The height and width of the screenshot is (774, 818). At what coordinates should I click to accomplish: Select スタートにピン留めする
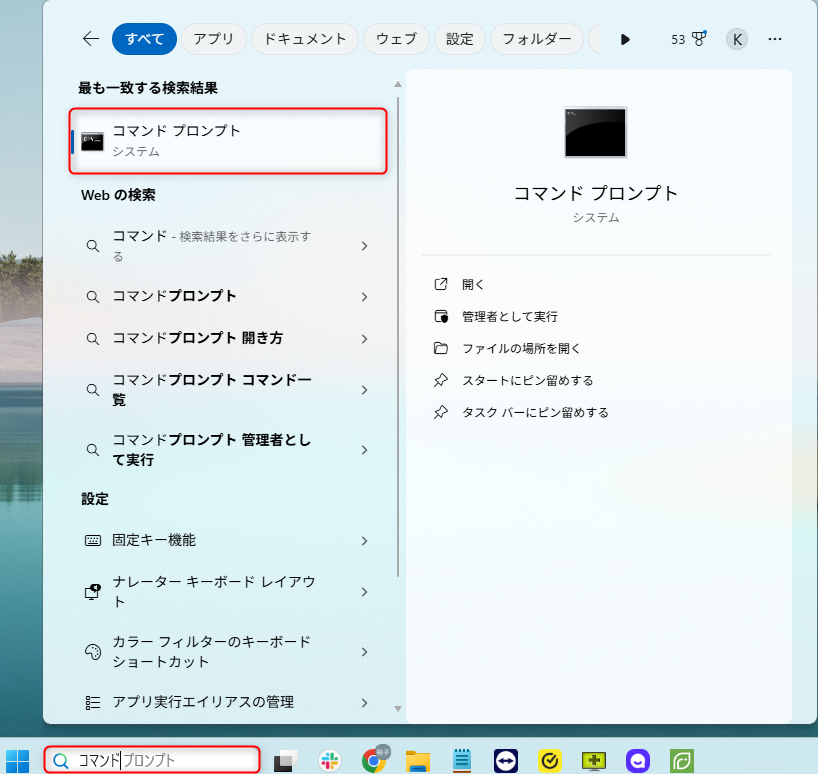(527, 381)
